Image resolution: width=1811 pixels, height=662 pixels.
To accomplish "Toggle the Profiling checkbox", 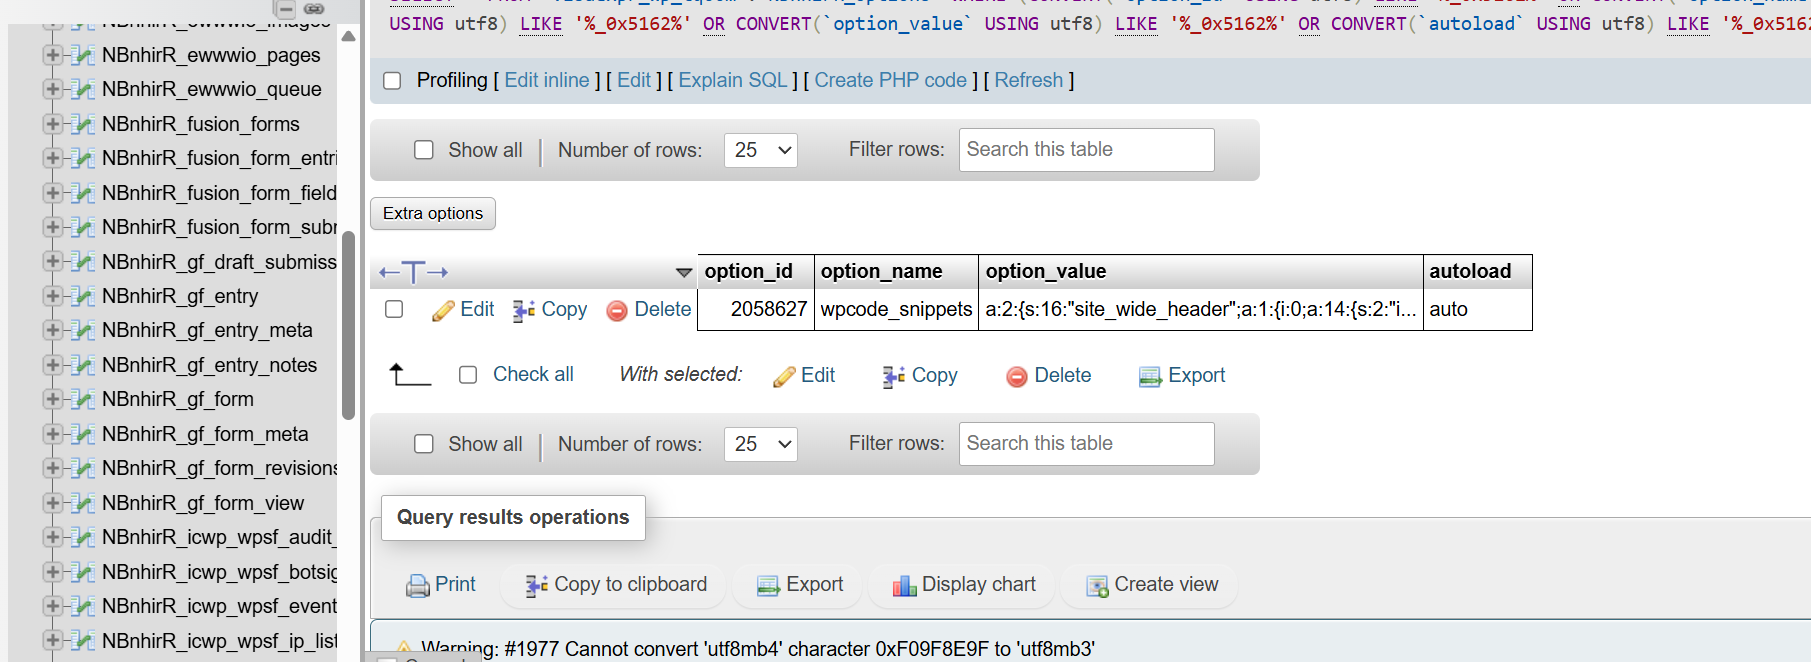I will tap(393, 81).
